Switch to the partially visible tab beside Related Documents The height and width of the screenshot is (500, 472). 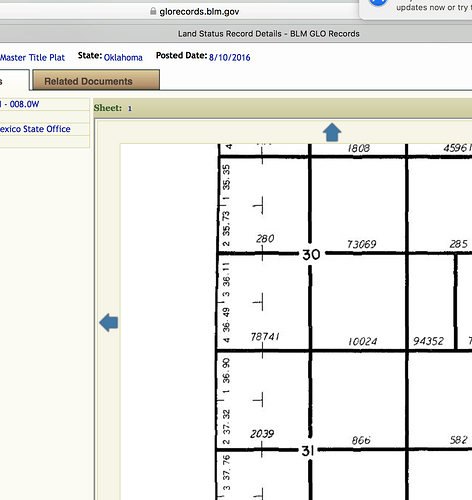point(13,80)
